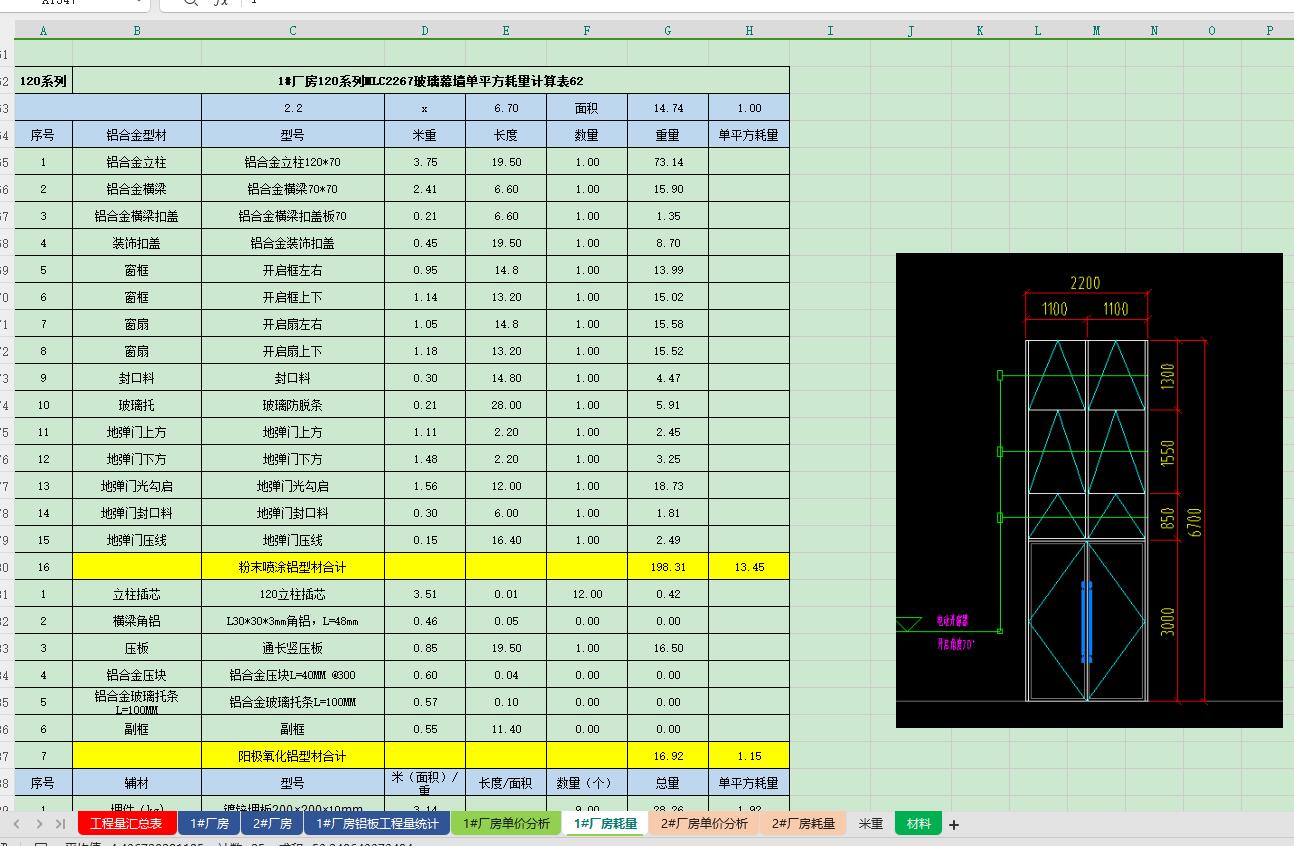
Task: Select column G header
Action: pyautogui.click(x=668, y=31)
